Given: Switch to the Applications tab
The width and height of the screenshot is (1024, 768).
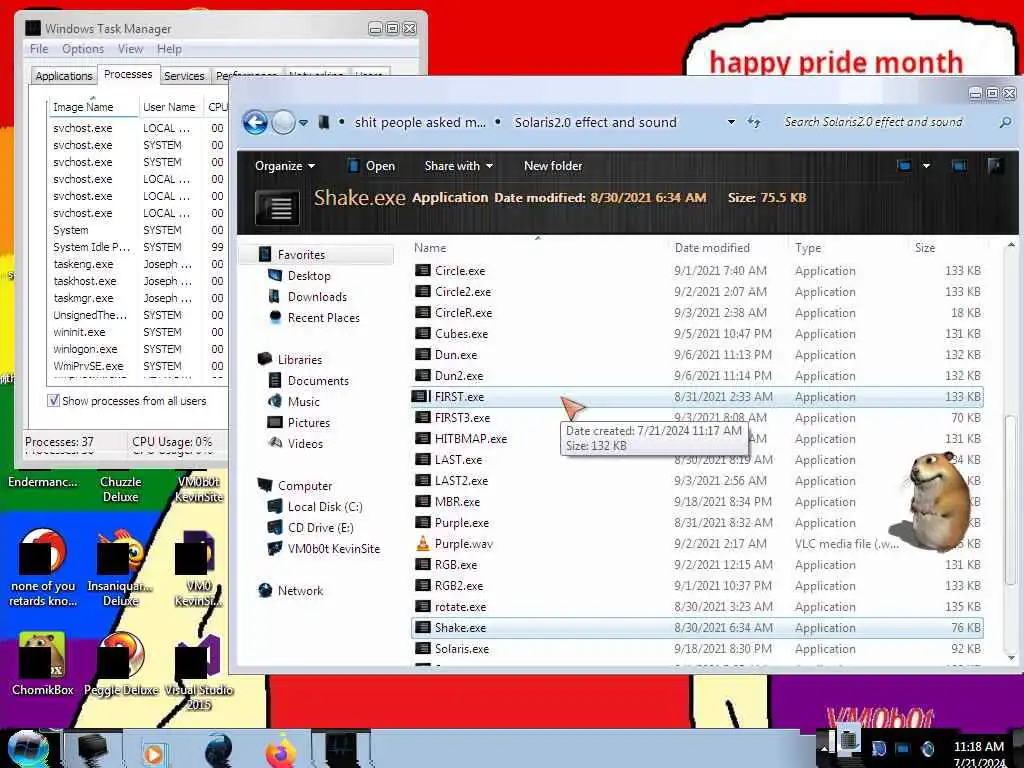Looking at the screenshot, I should click(64, 76).
